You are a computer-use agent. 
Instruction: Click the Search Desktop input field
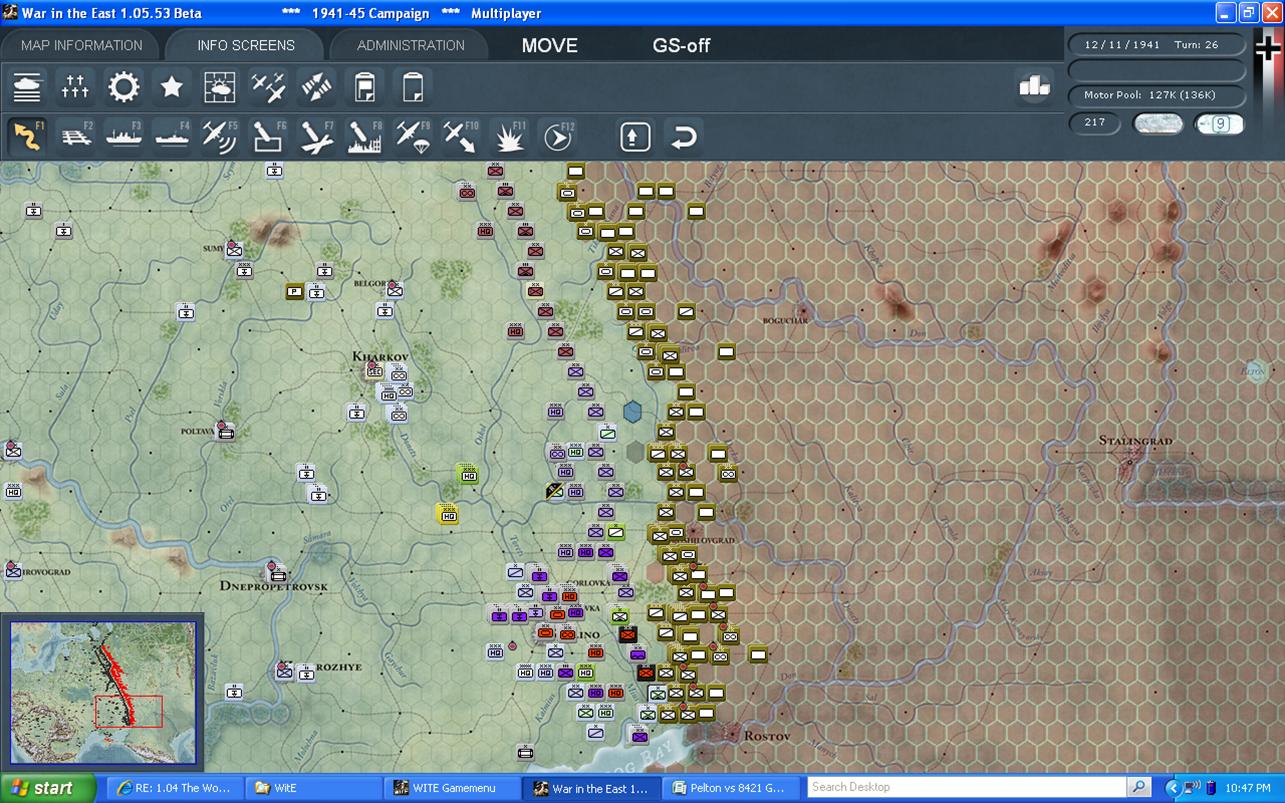click(x=966, y=787)
